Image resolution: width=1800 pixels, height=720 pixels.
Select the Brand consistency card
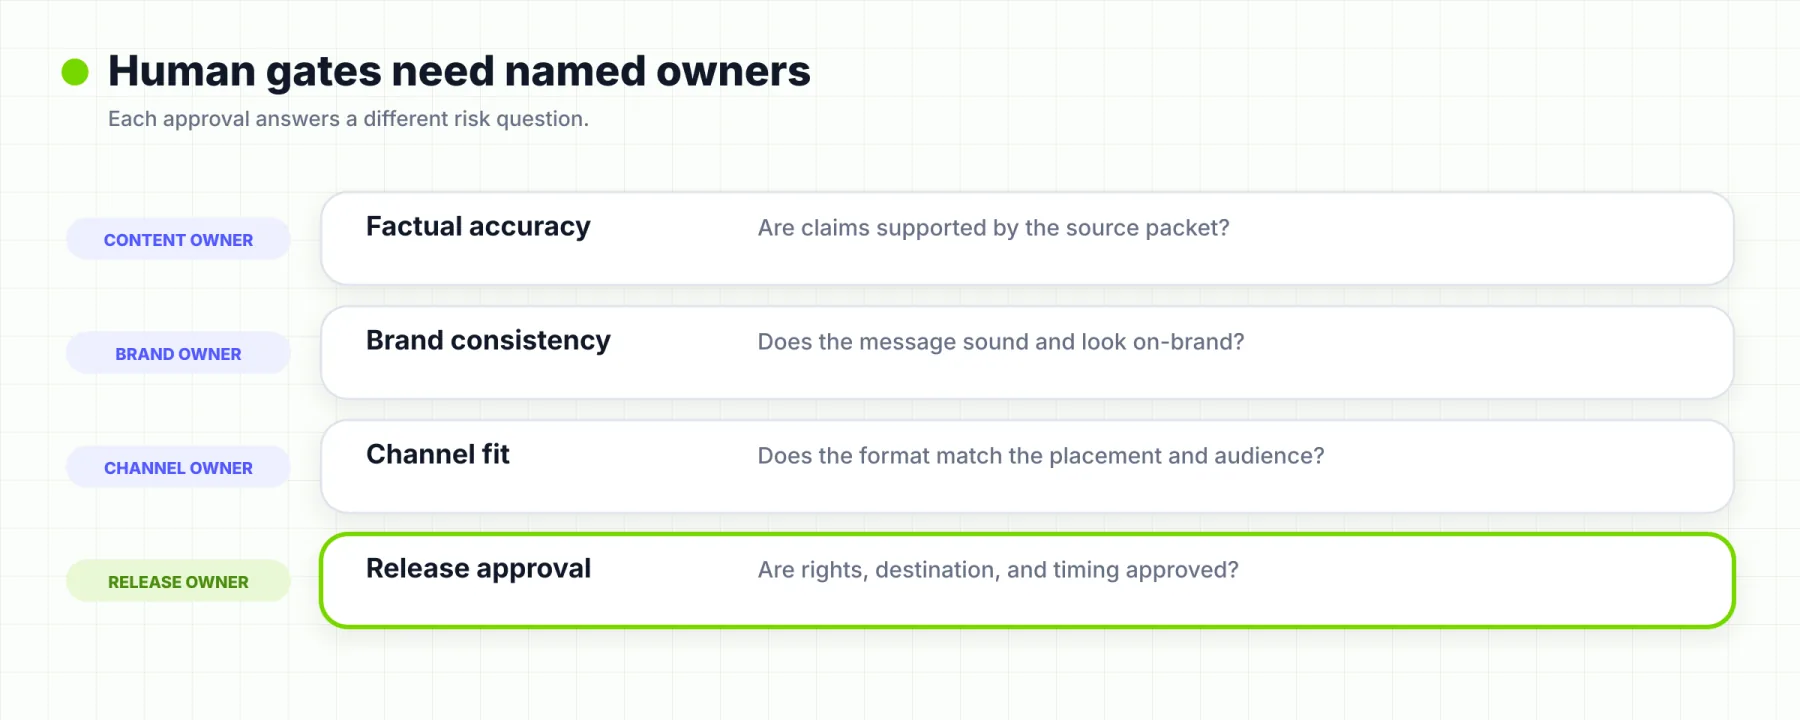1027,353
